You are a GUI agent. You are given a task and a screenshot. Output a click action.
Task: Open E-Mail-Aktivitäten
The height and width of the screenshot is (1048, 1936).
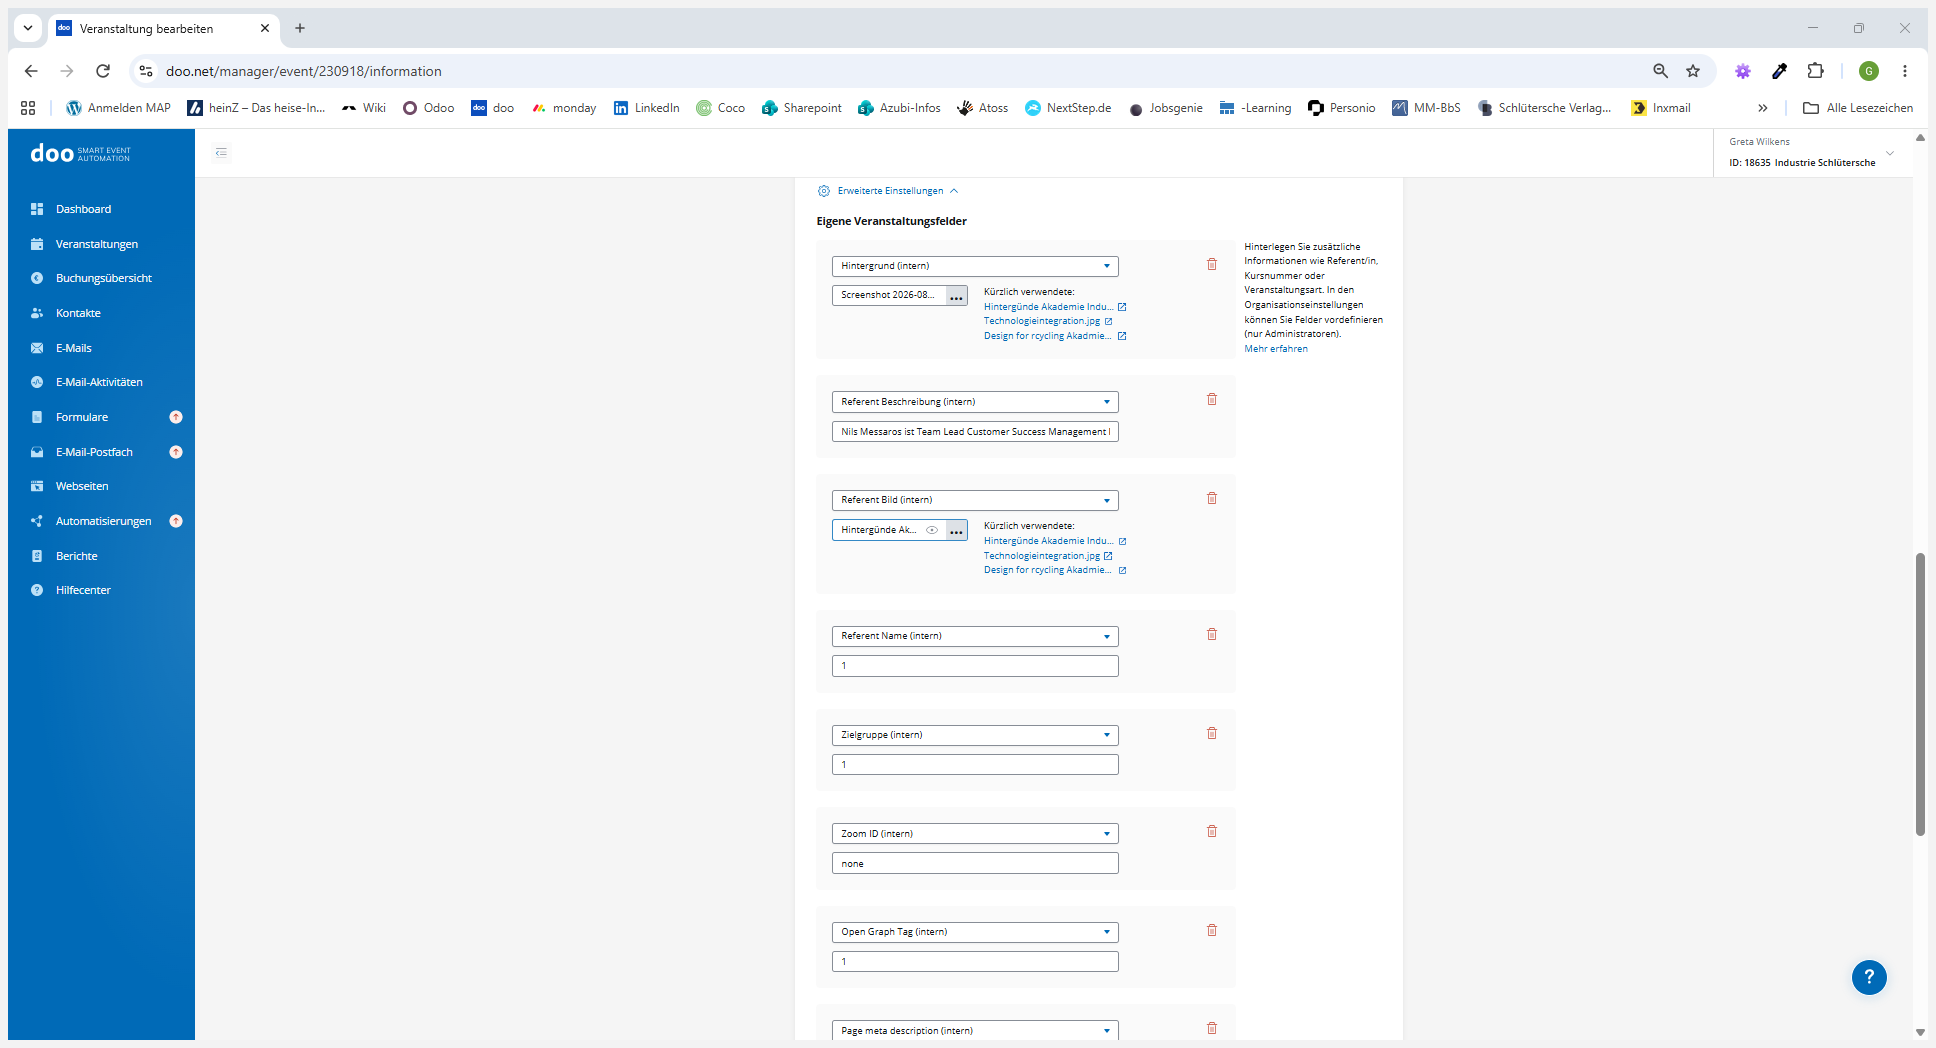[x=101, y=382]
